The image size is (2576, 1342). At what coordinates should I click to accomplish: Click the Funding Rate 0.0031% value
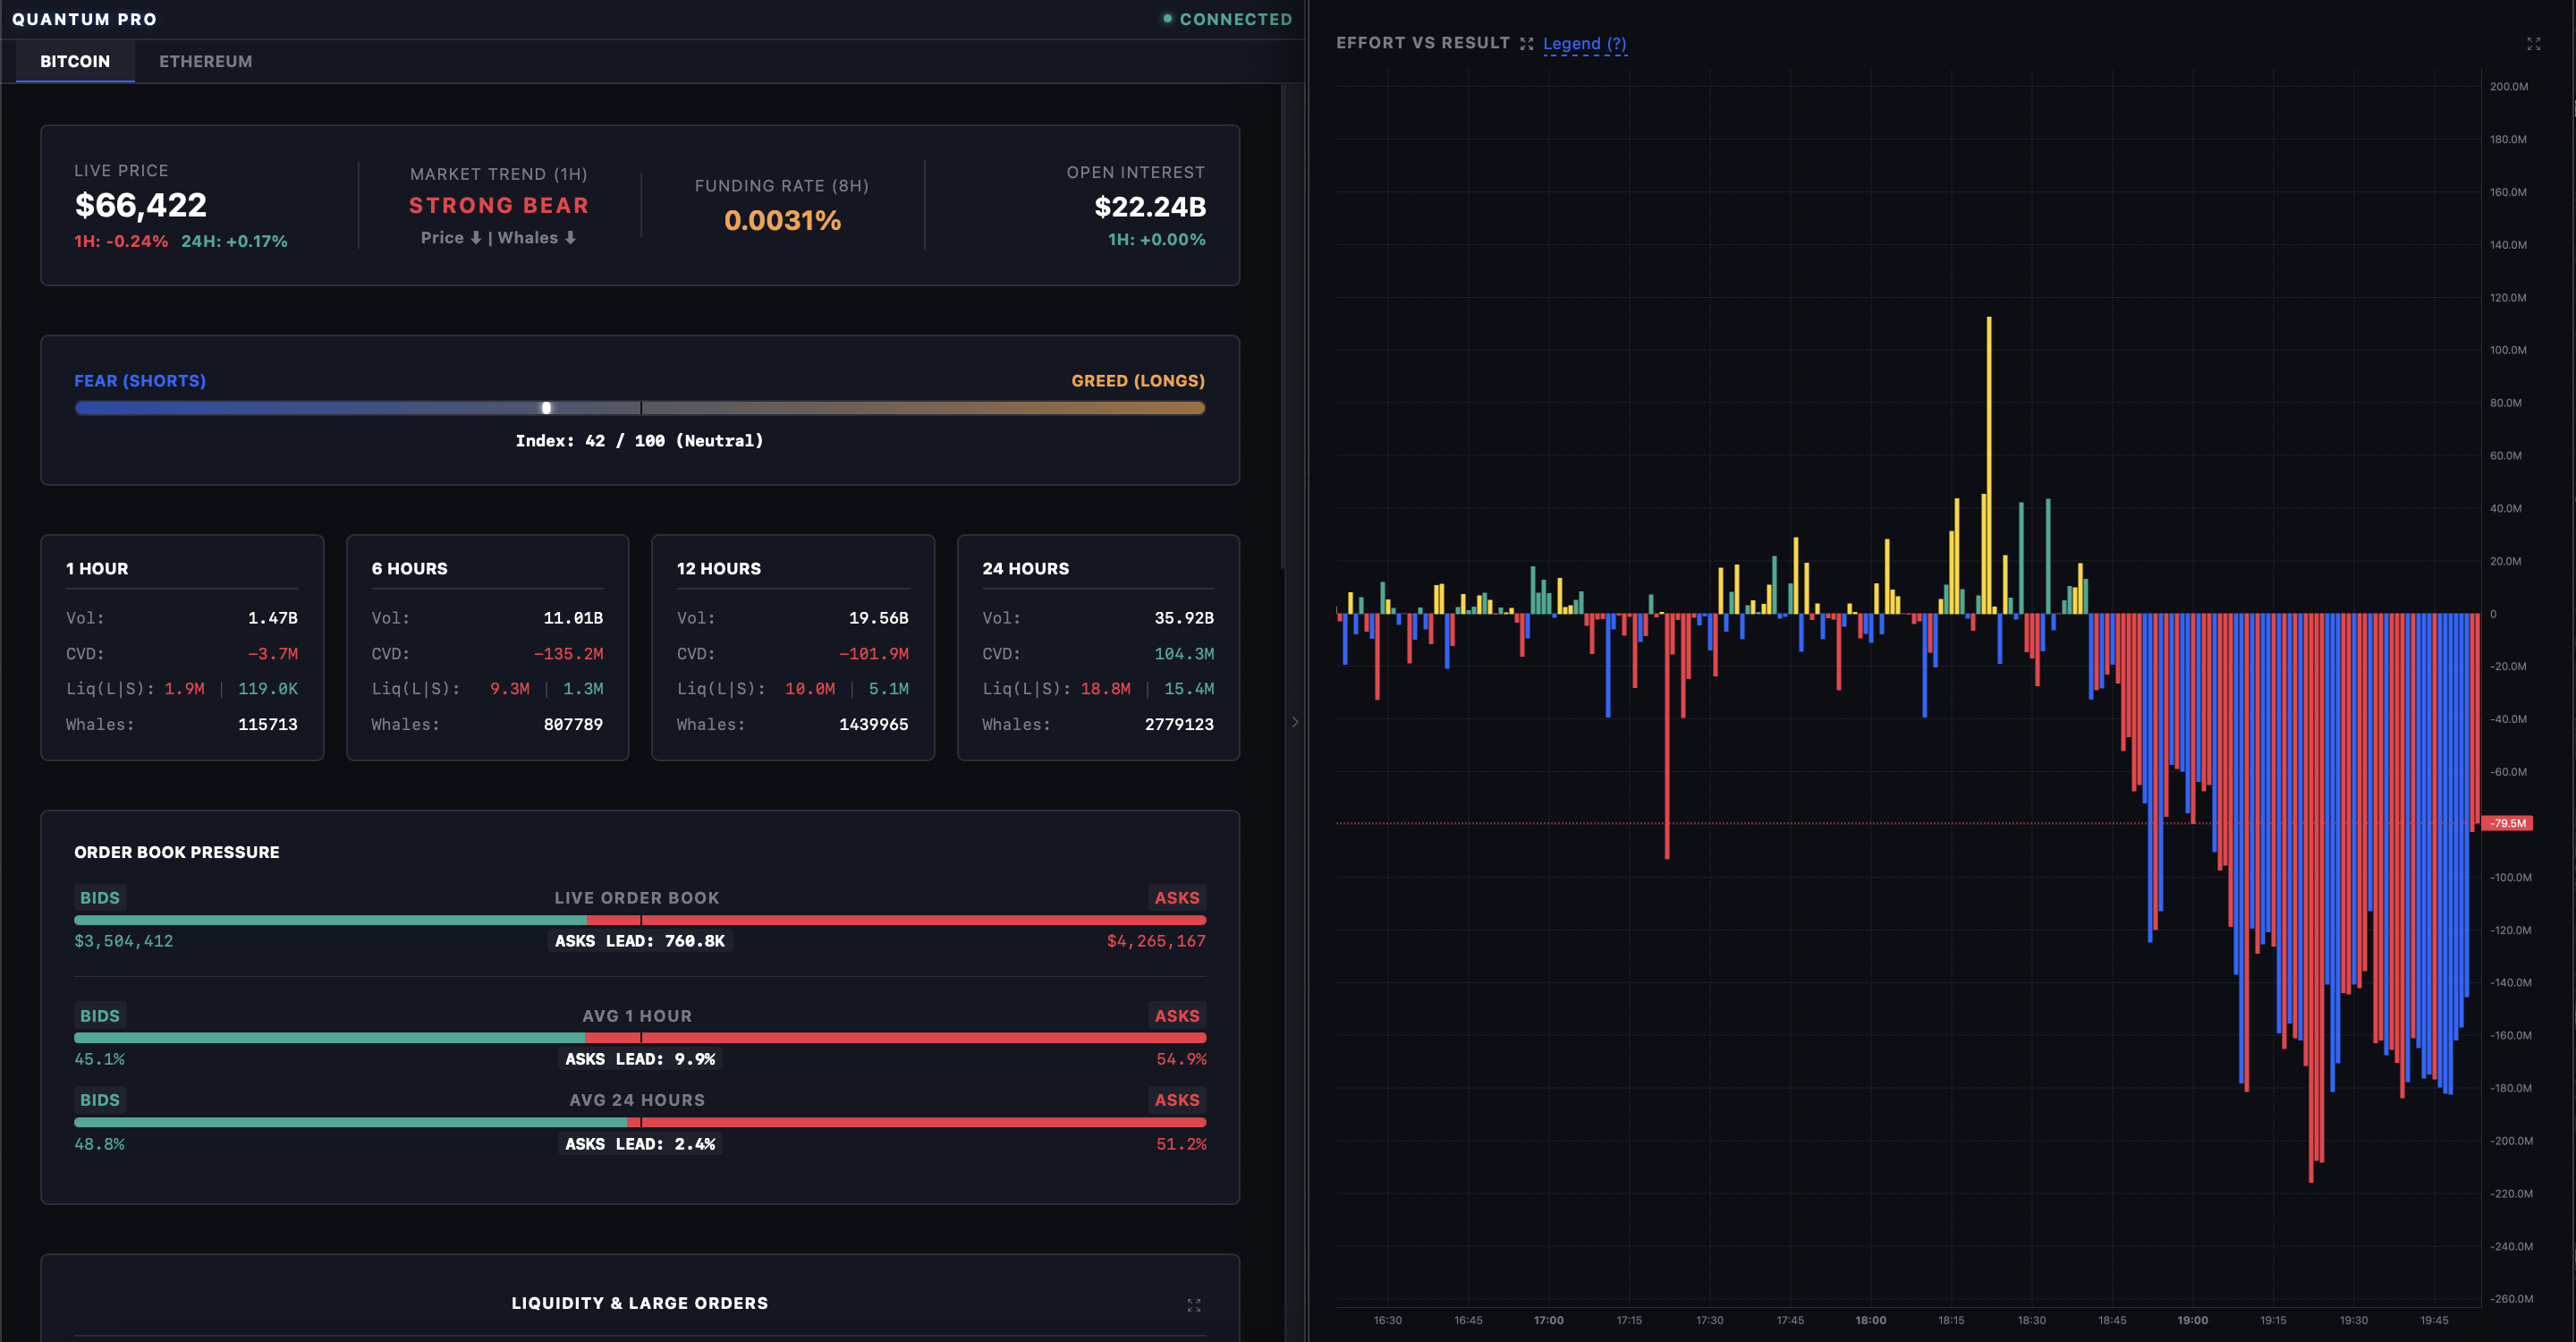(x=782, y=220)
